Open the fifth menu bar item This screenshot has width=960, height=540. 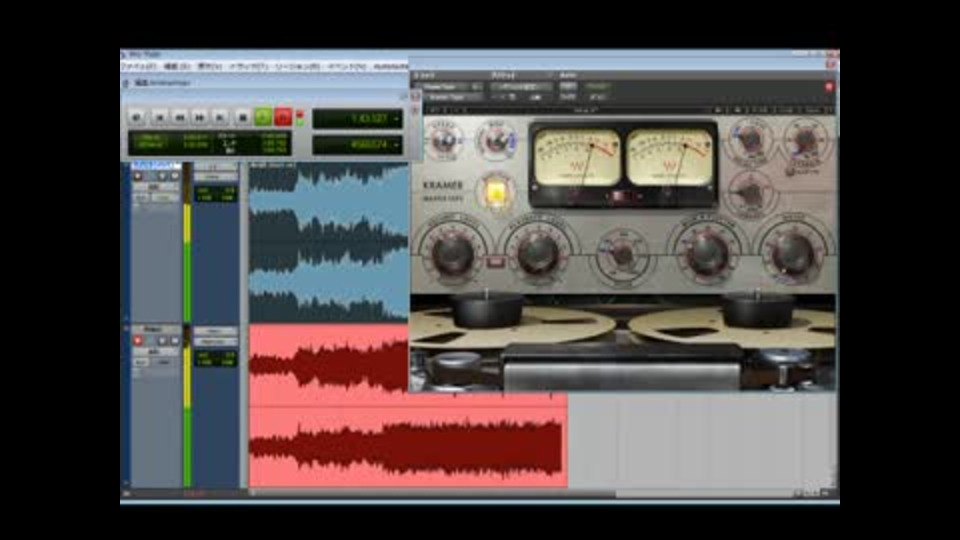[298, 66]
